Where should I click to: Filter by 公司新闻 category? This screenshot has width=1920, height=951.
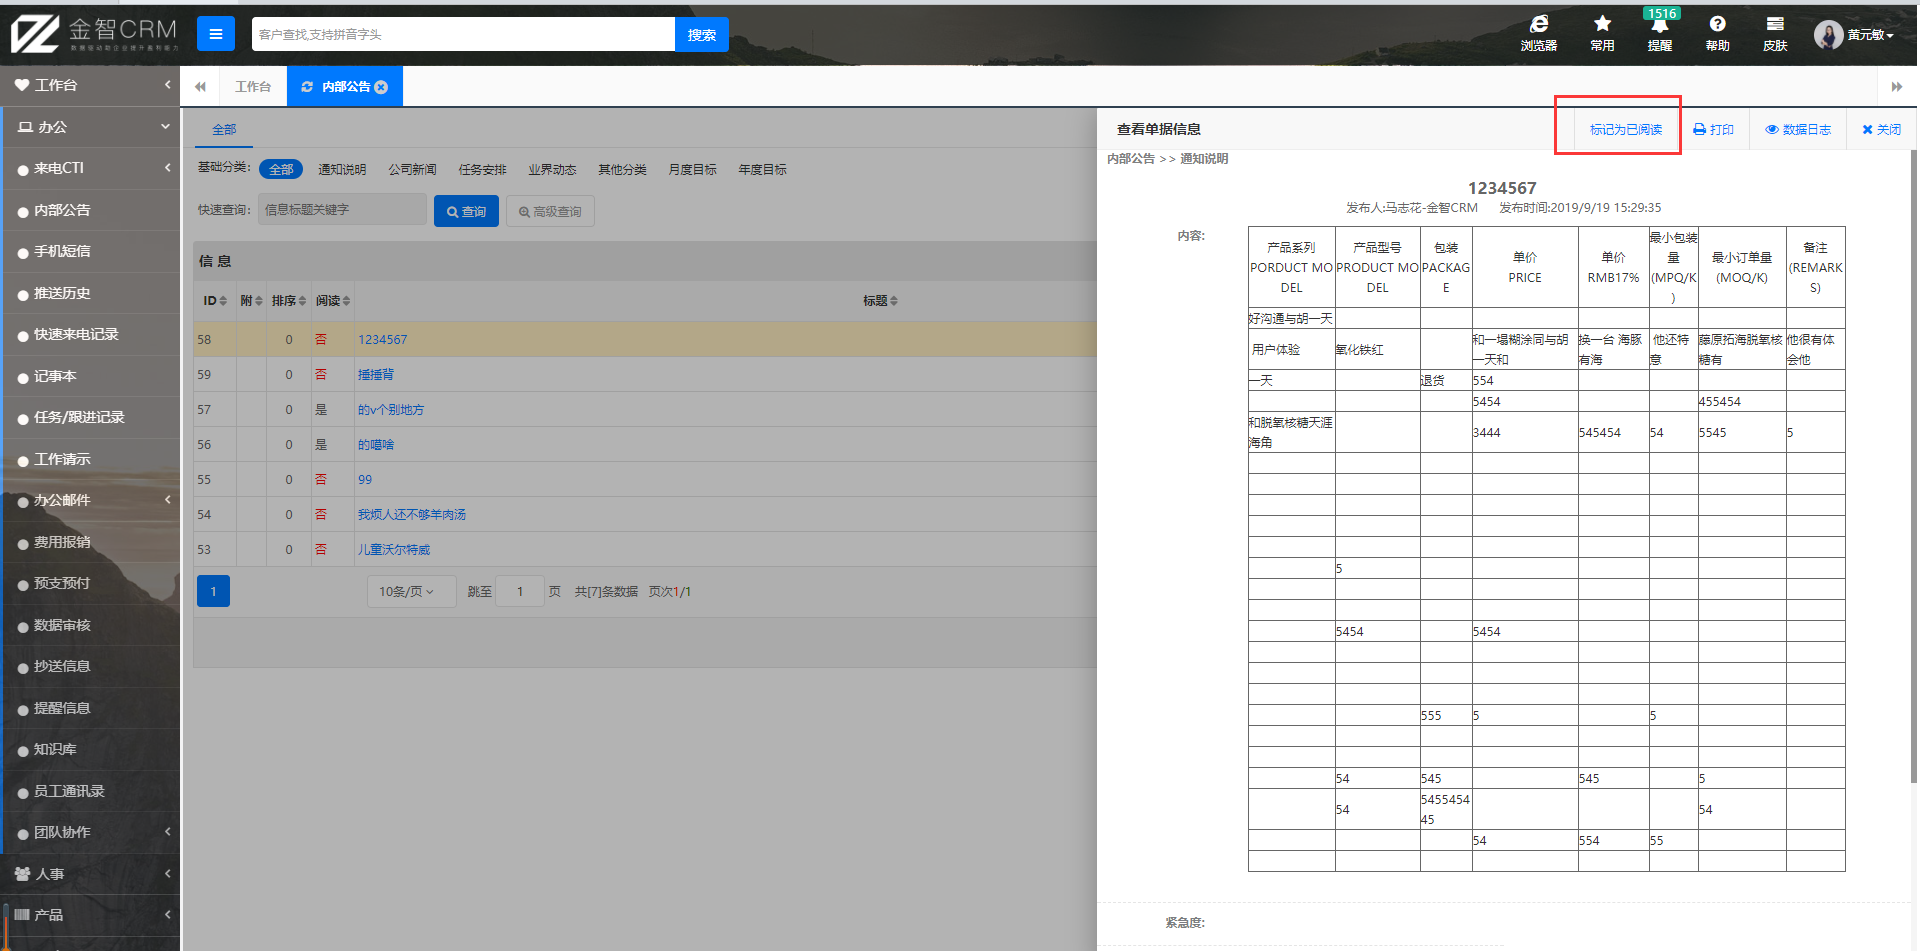(x=412, y=169)
